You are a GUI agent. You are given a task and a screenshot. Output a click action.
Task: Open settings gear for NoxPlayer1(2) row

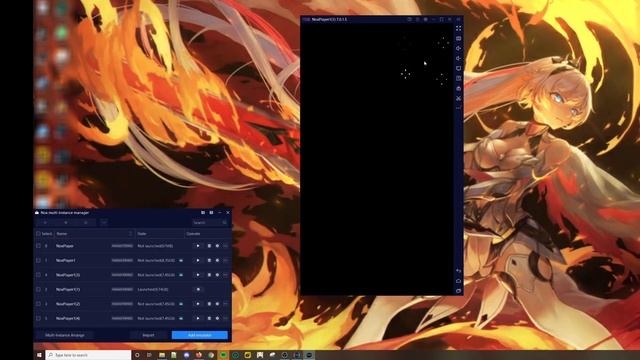[217, 304]
